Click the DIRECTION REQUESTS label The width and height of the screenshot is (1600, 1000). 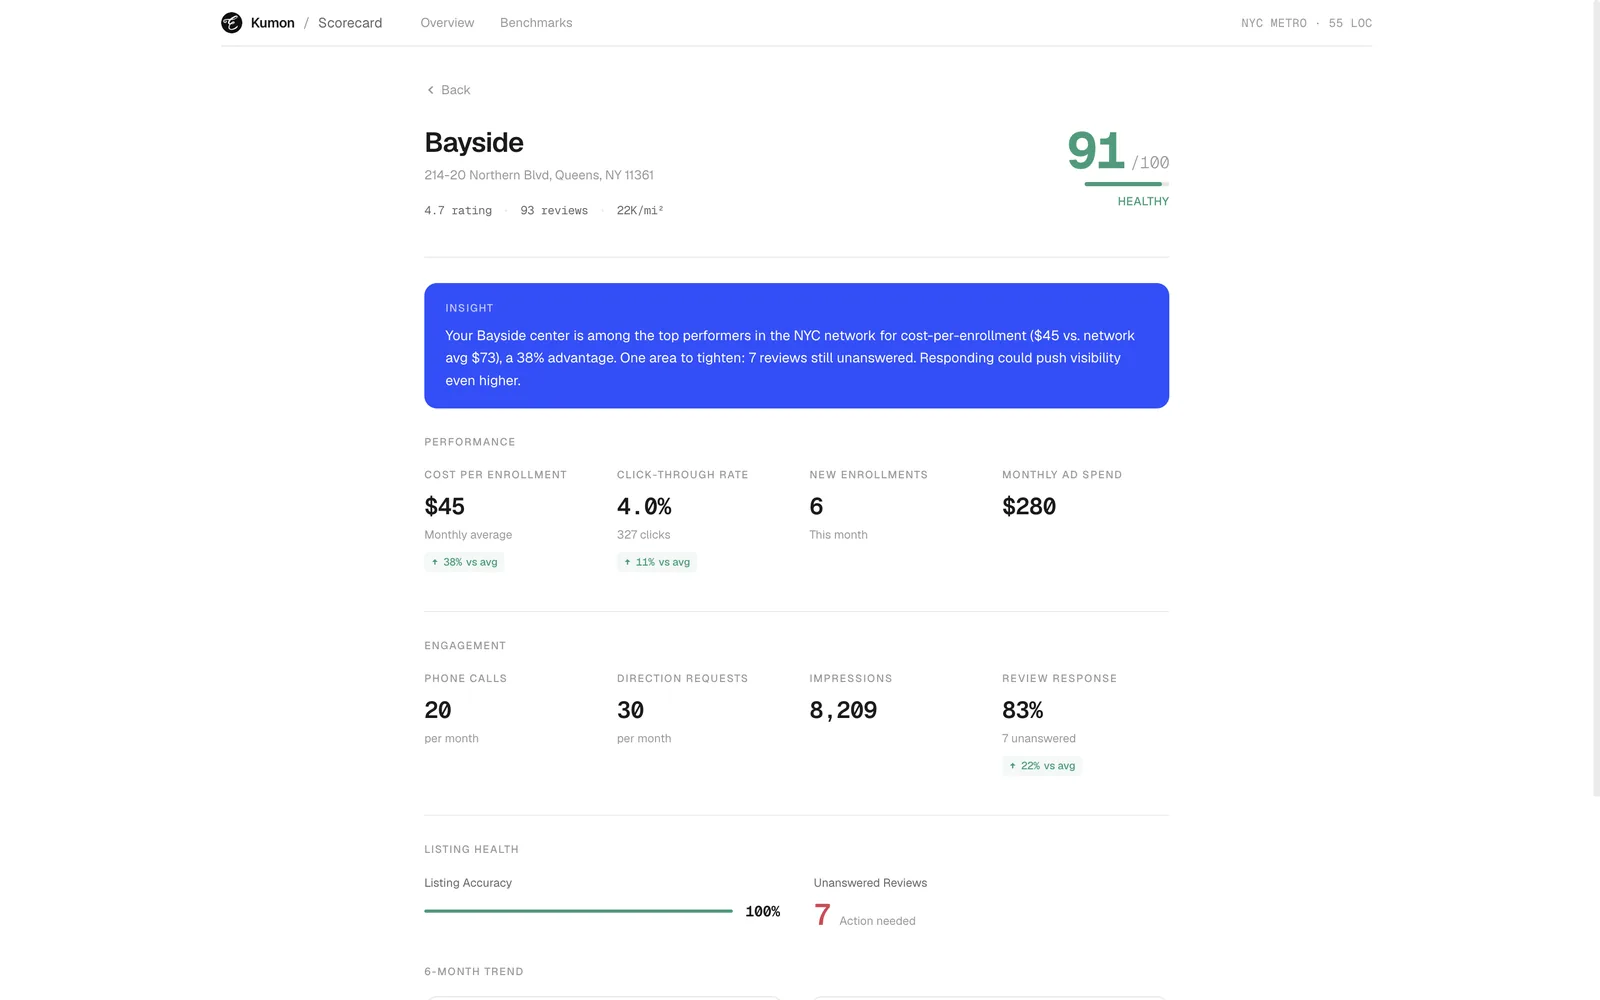683,679
